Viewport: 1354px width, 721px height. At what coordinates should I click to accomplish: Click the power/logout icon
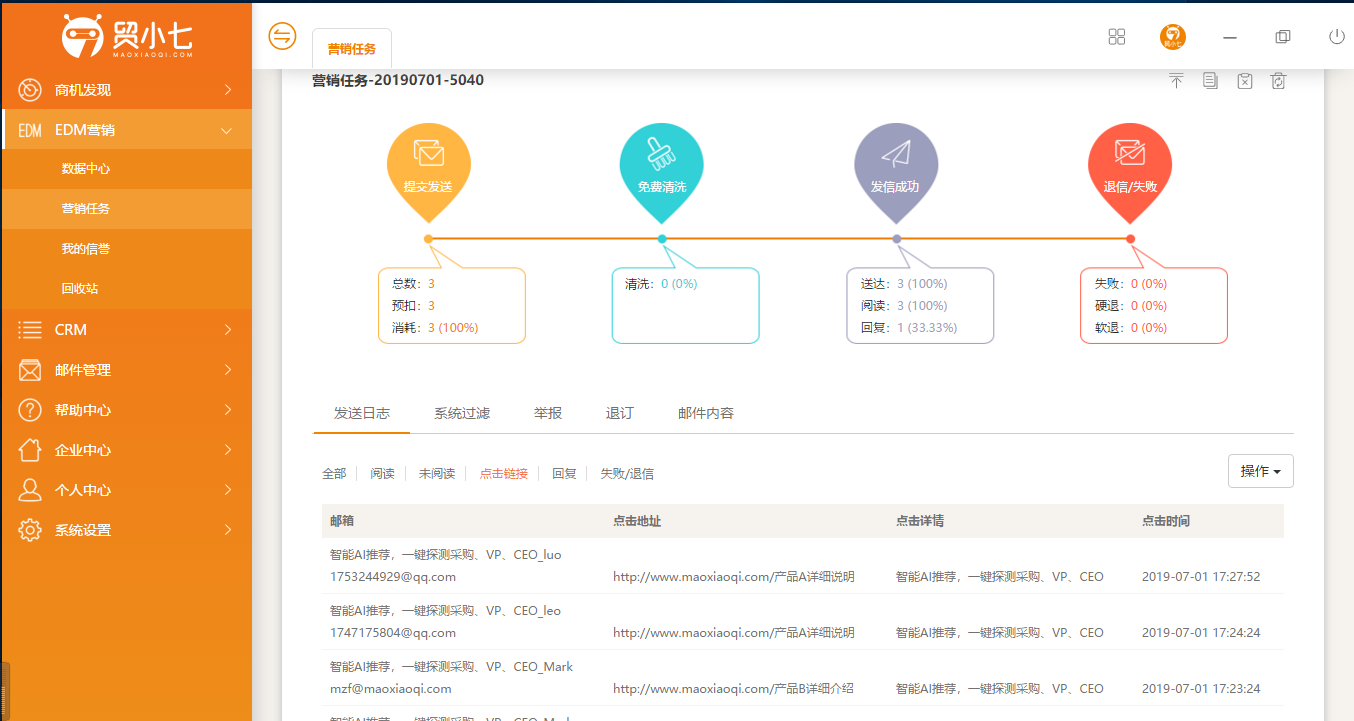click(1337, 37)
